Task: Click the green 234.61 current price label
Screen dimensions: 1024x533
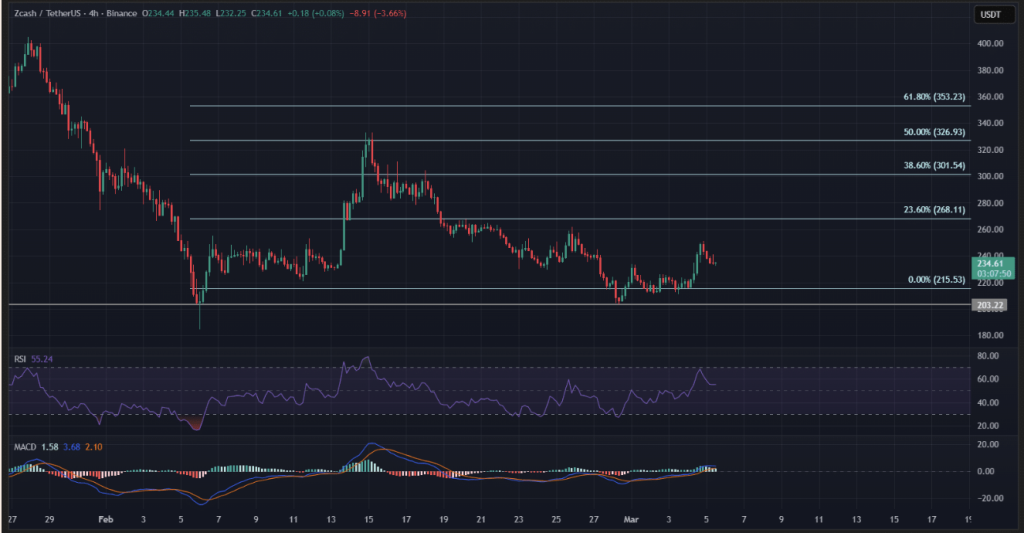Action: tap(989, 260)
